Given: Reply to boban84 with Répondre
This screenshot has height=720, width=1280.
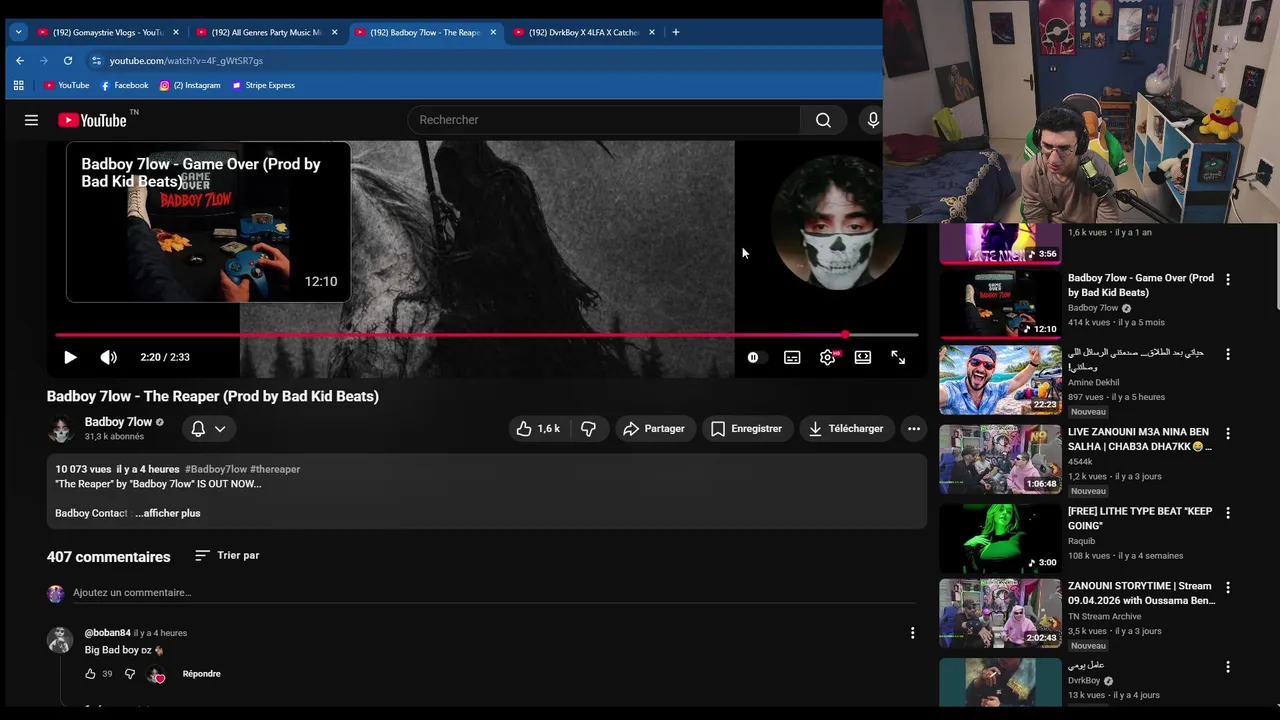Looking at the screenshot, I should tap(201, 674).
